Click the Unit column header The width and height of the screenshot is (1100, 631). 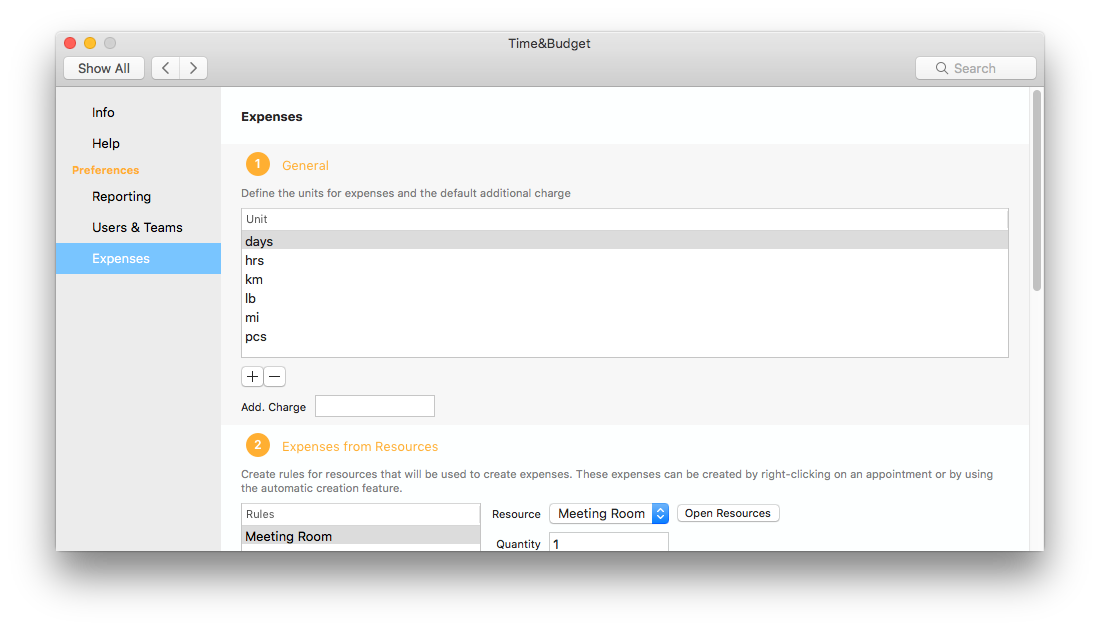pos(624,219)
